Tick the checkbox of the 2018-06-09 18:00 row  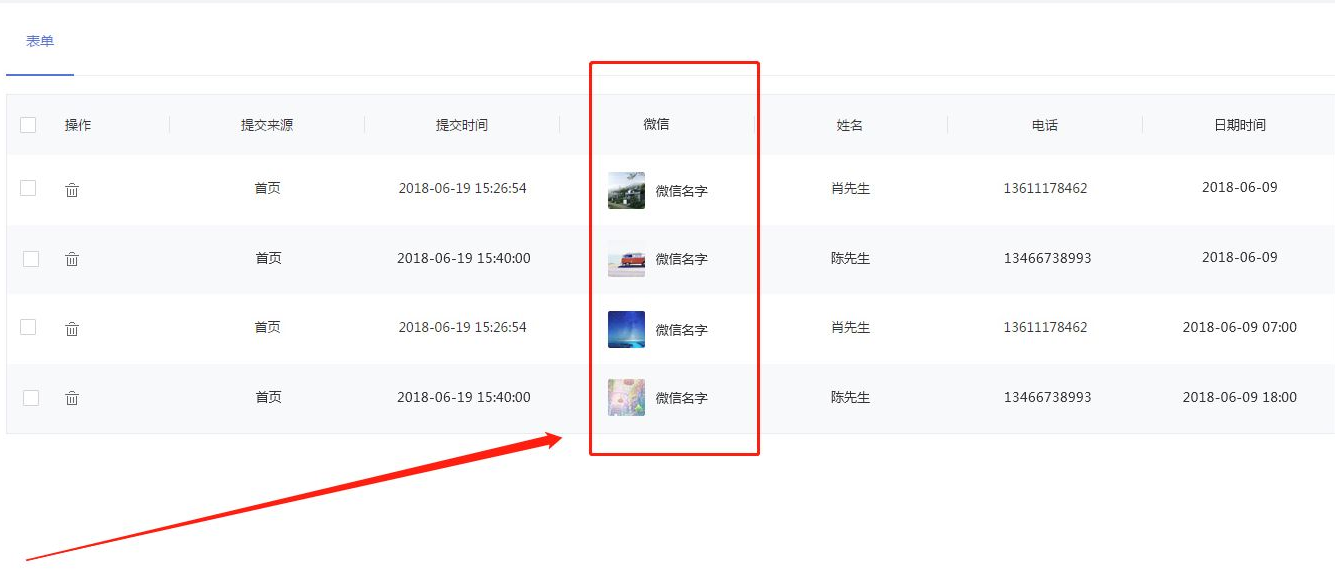31,397
